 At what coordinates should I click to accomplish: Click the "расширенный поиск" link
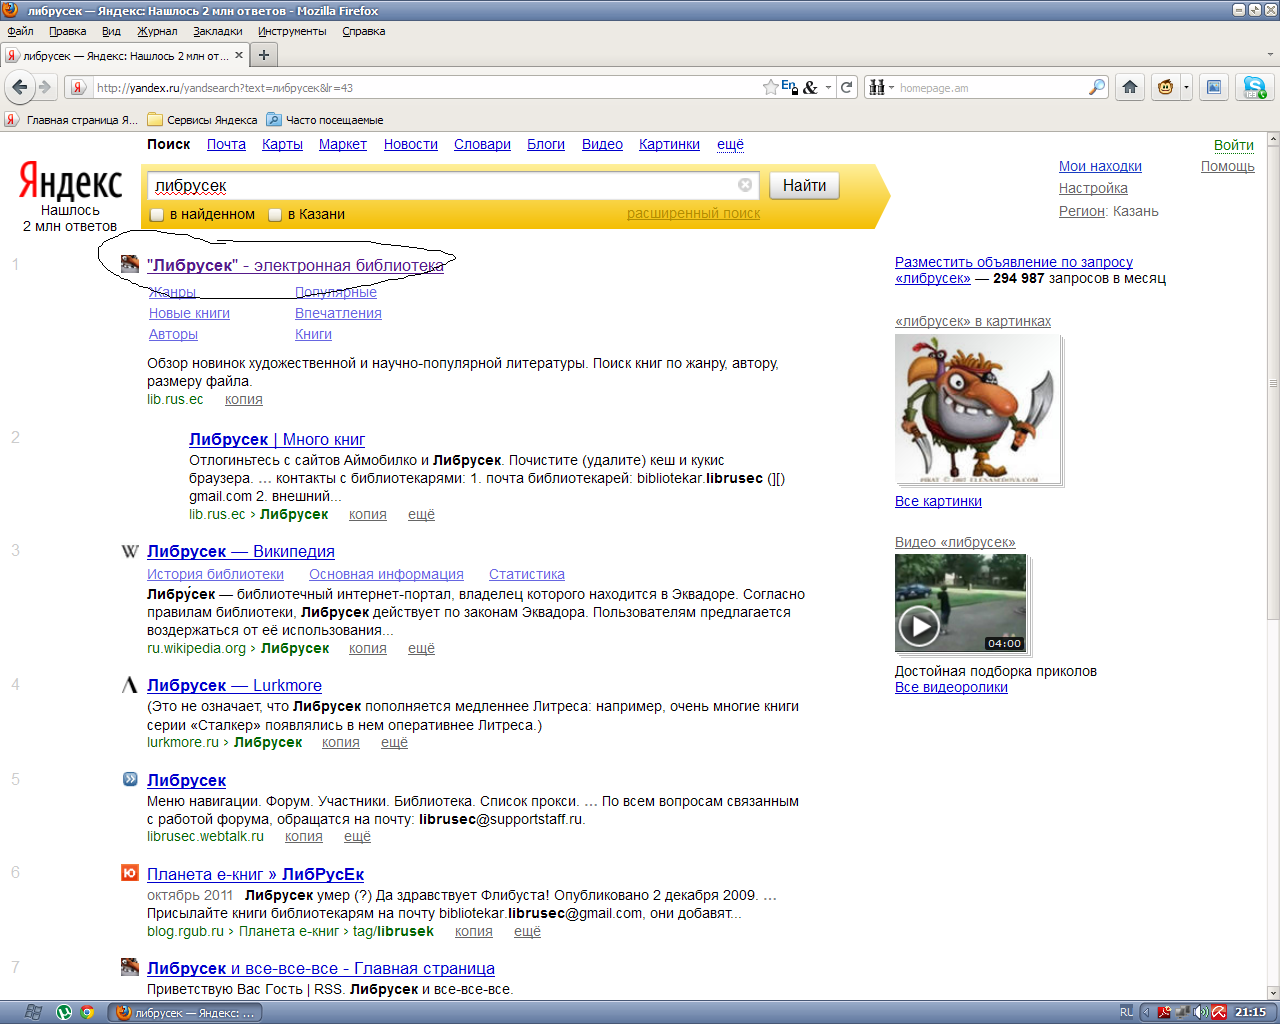point(693,213)
